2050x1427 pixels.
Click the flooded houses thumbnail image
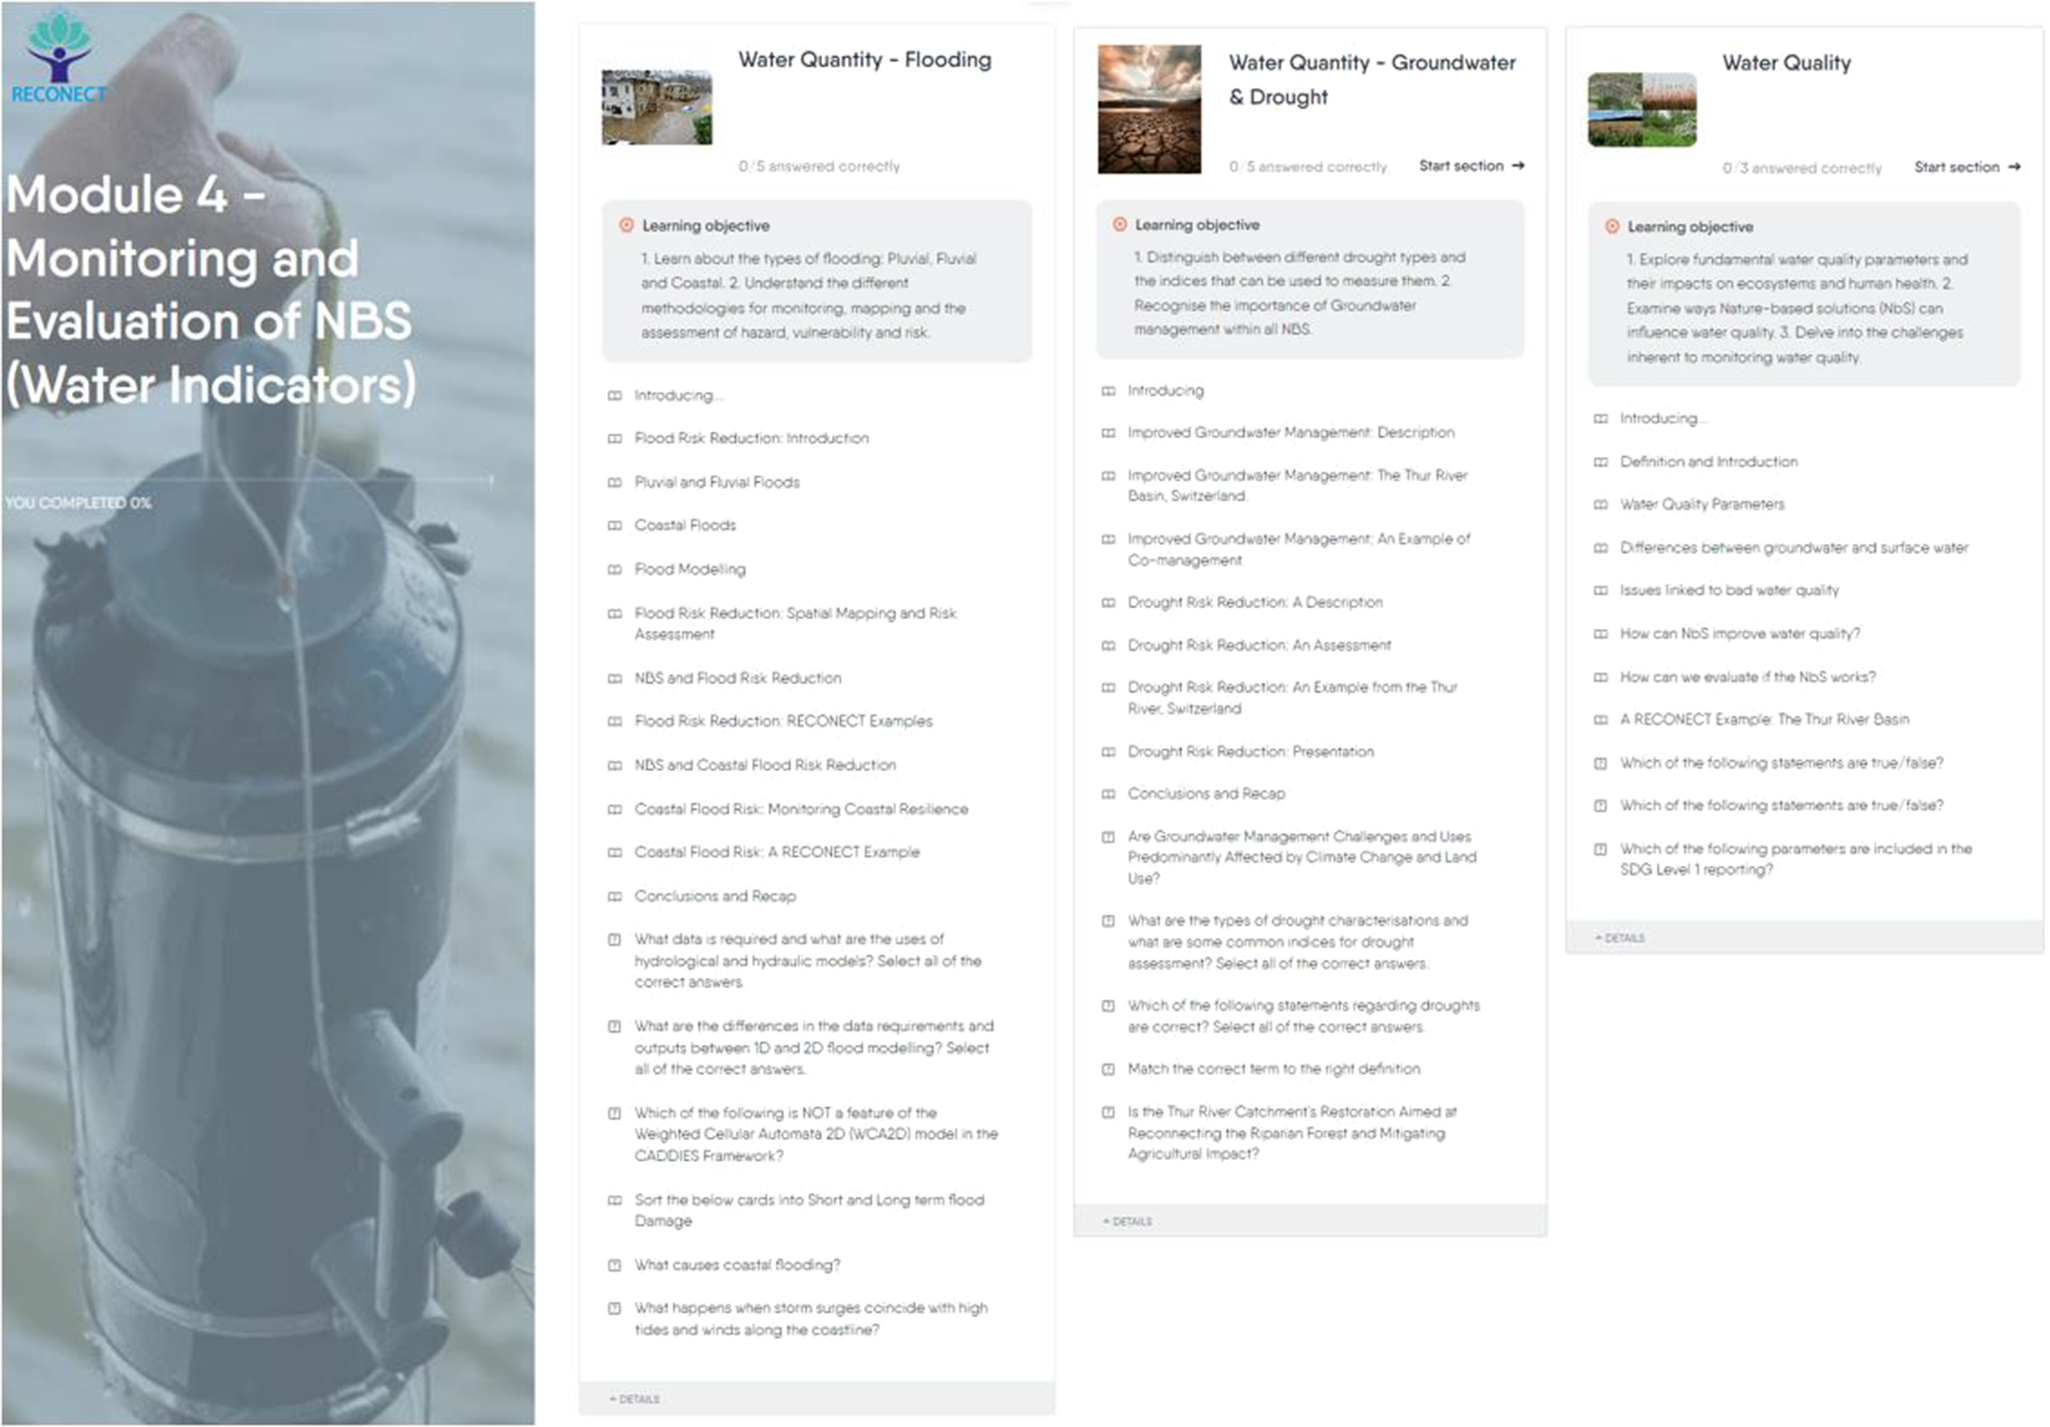pos(656,107)
